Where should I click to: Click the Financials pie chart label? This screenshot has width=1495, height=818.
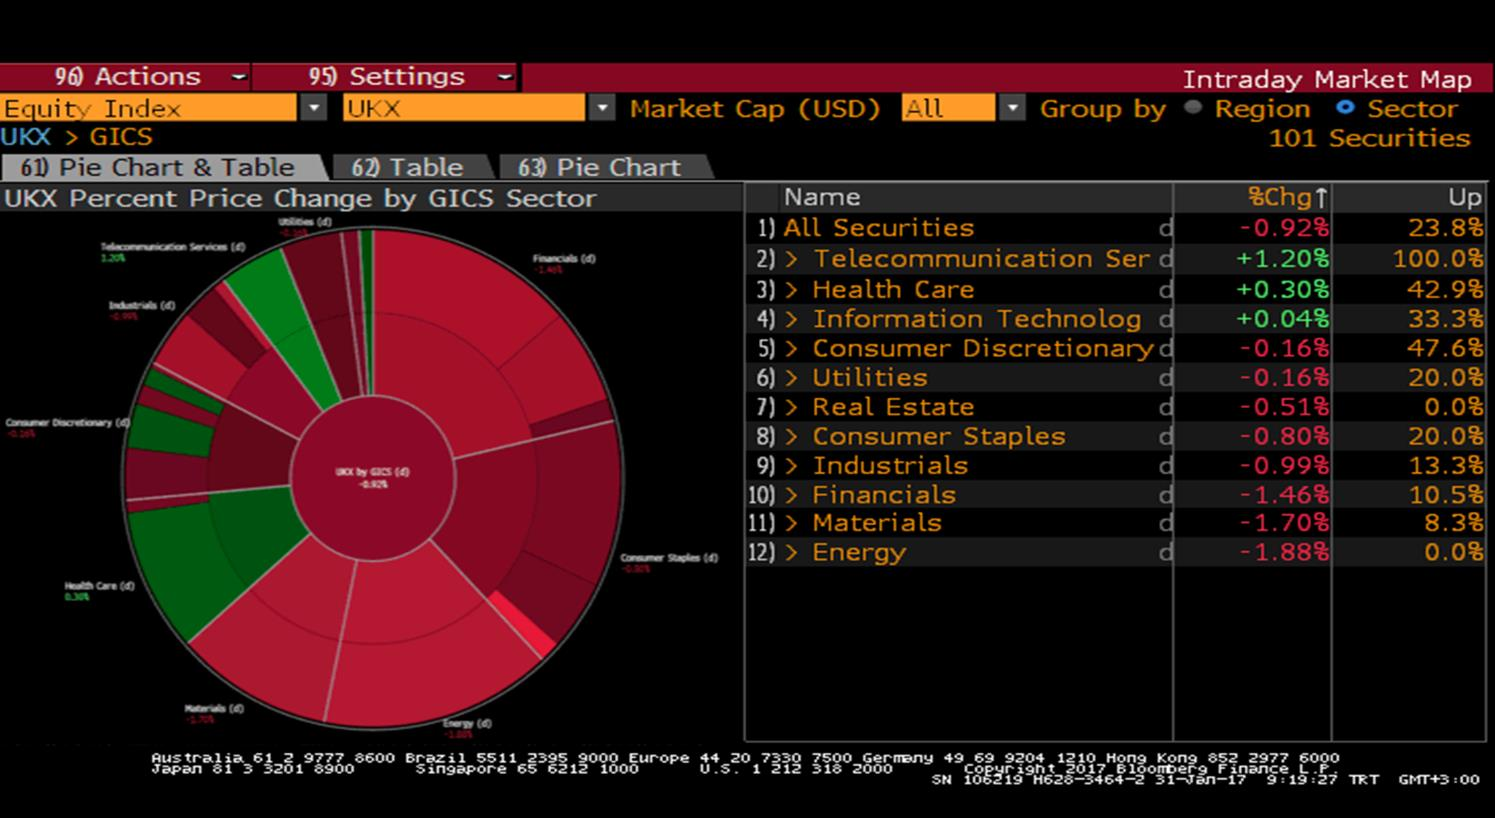[x=564, y=259]
